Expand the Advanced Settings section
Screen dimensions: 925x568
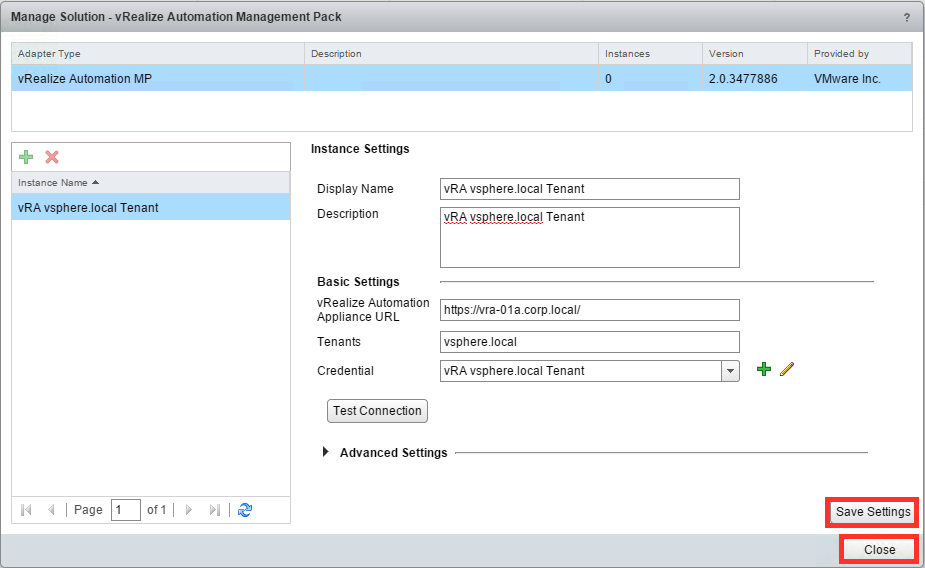[x=326, y=452]
